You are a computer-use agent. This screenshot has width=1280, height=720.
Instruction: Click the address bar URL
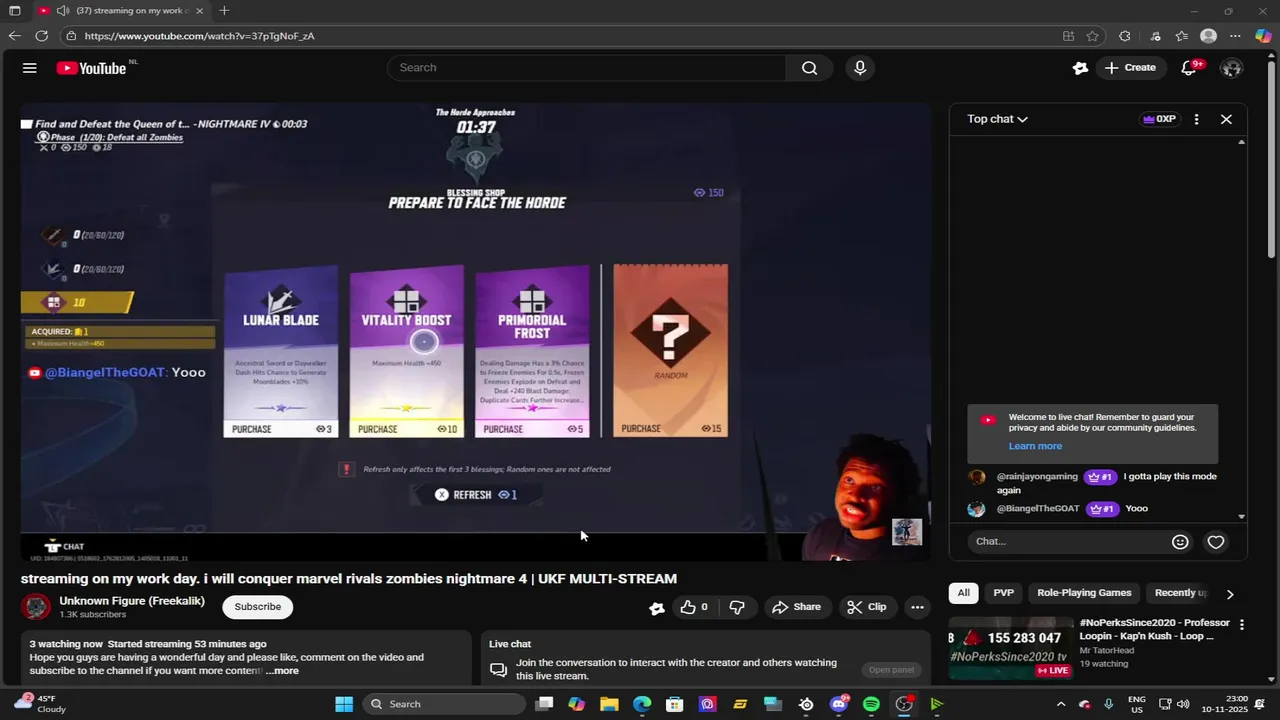199,36
